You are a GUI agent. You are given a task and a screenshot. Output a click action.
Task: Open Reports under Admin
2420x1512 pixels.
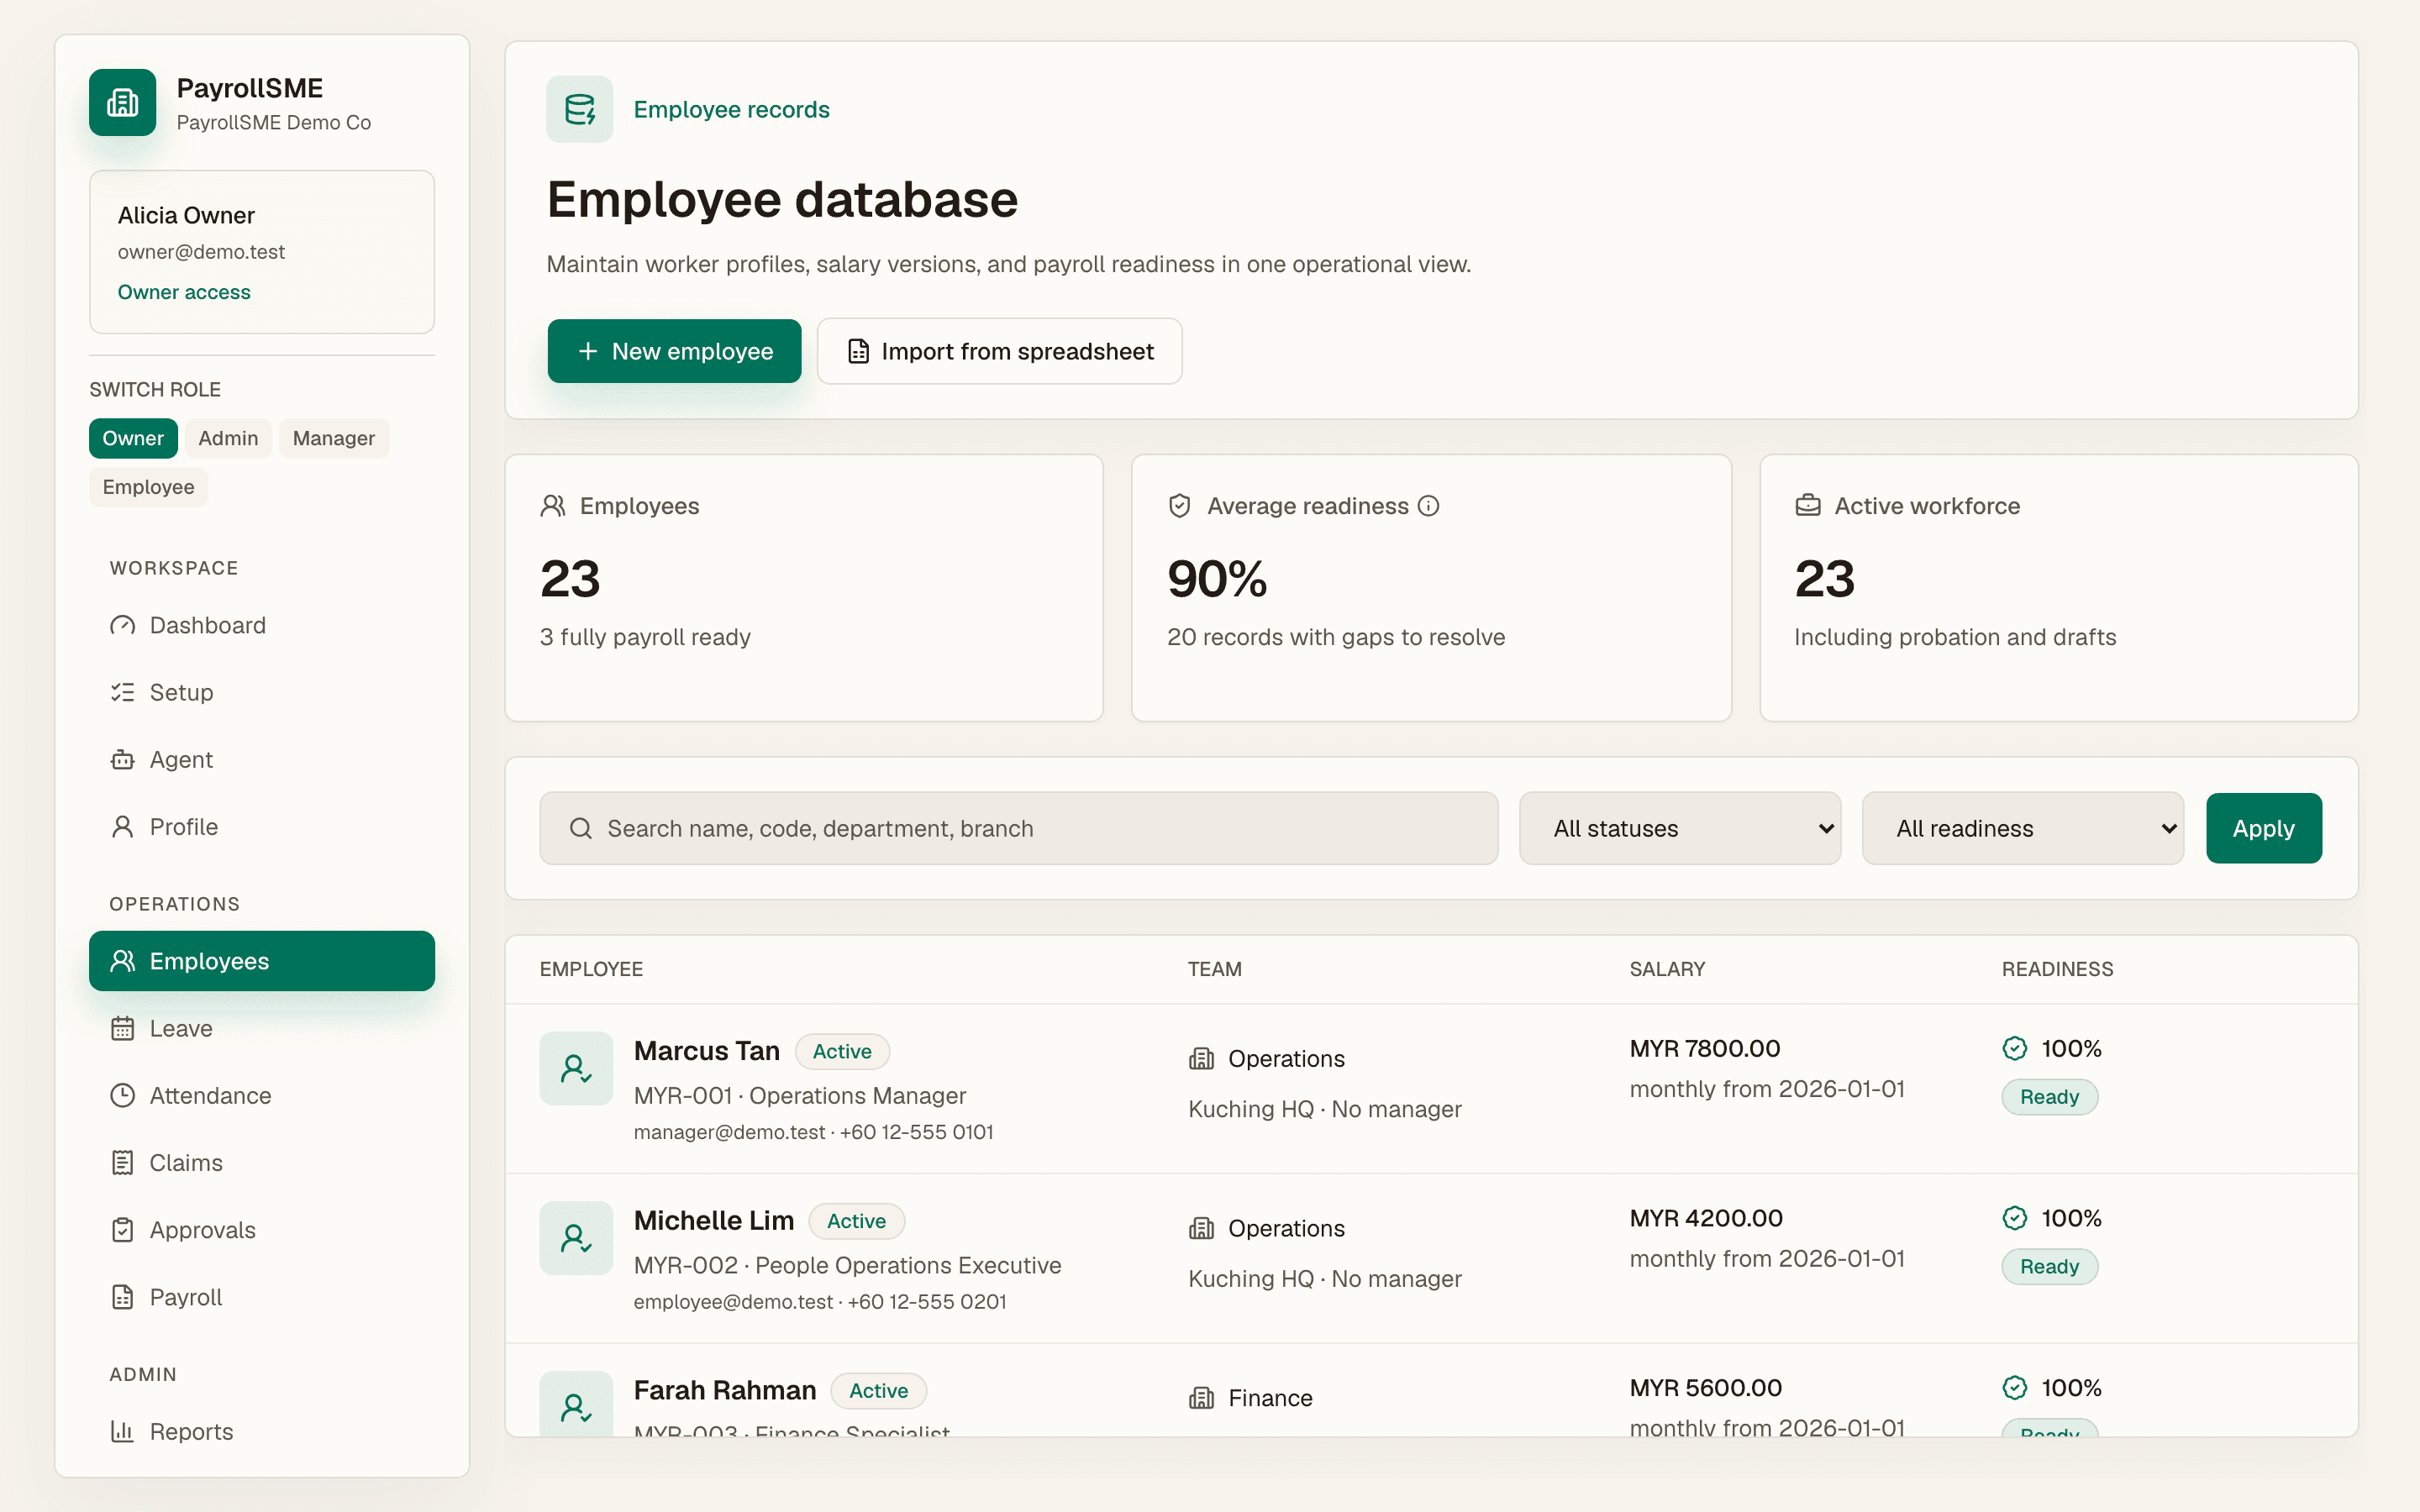click(262, 1432)
